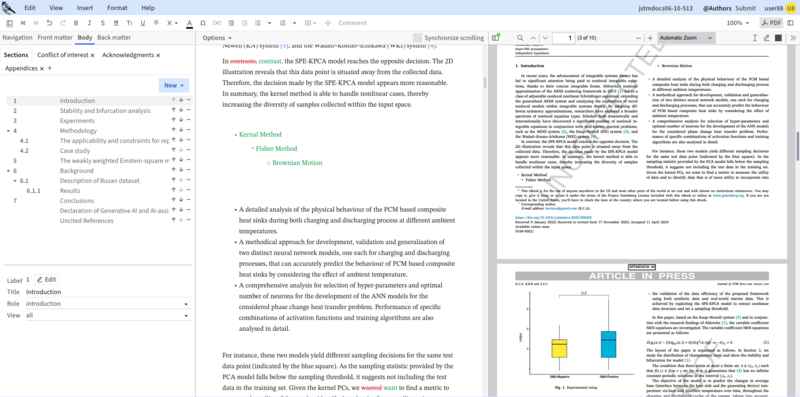
Task: Collapse the Background section tree node
Action: point(8,170)
